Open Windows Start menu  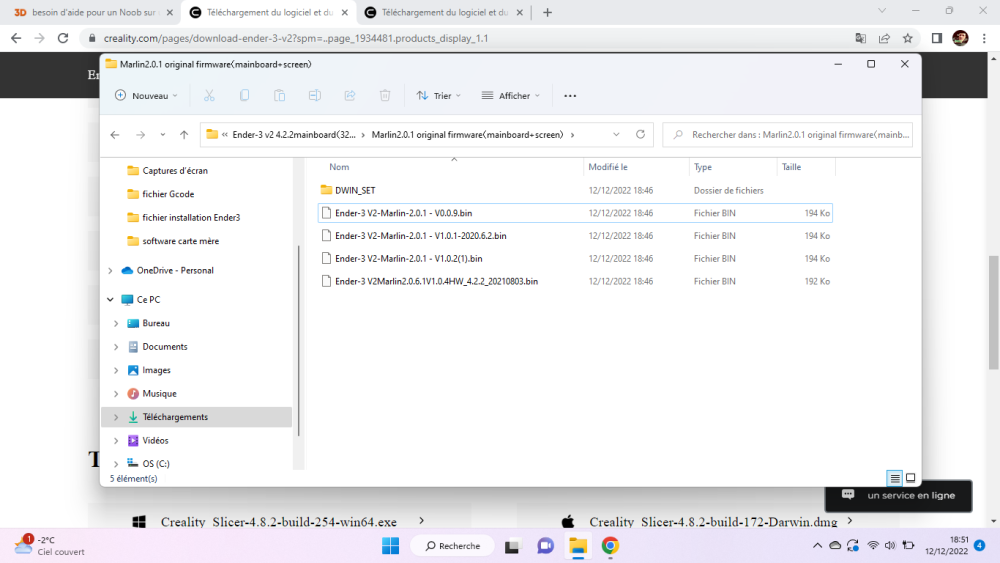[x=390, y=546]
